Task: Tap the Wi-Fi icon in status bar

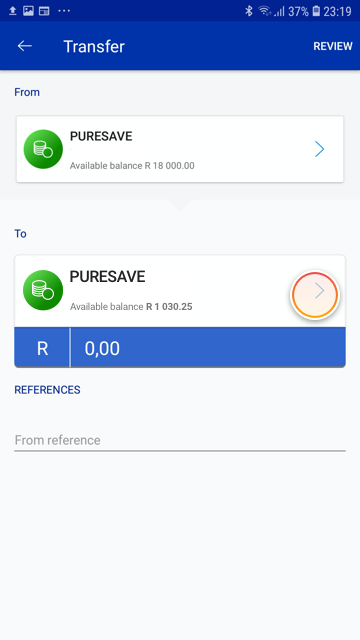Action: coord(265,11)
